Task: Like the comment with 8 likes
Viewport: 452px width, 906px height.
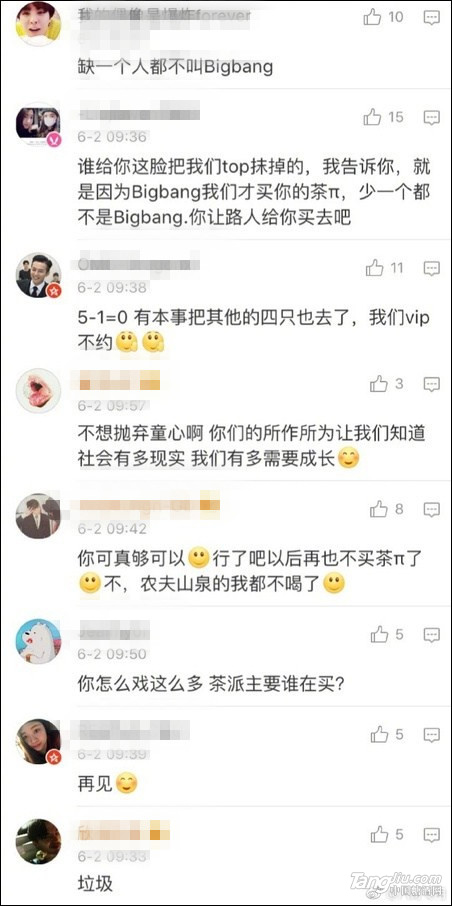Action: point(379,509)
